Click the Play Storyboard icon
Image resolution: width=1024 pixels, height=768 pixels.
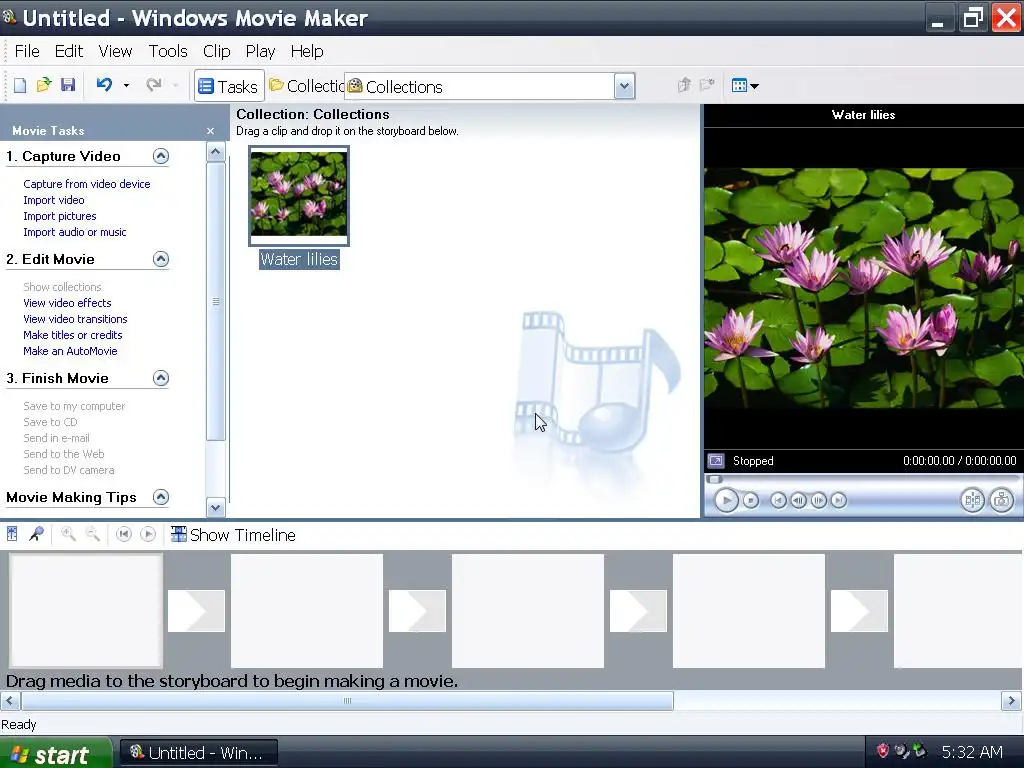[x=148, y=534]
